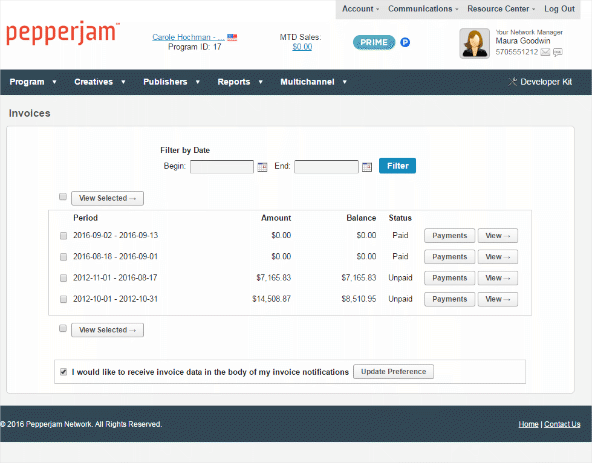Image resolution: width=592 pixels, height=463 pixels.
Task: Click the email envelope icon for Maura Goodwin
Action: click(x=545, y=52)
